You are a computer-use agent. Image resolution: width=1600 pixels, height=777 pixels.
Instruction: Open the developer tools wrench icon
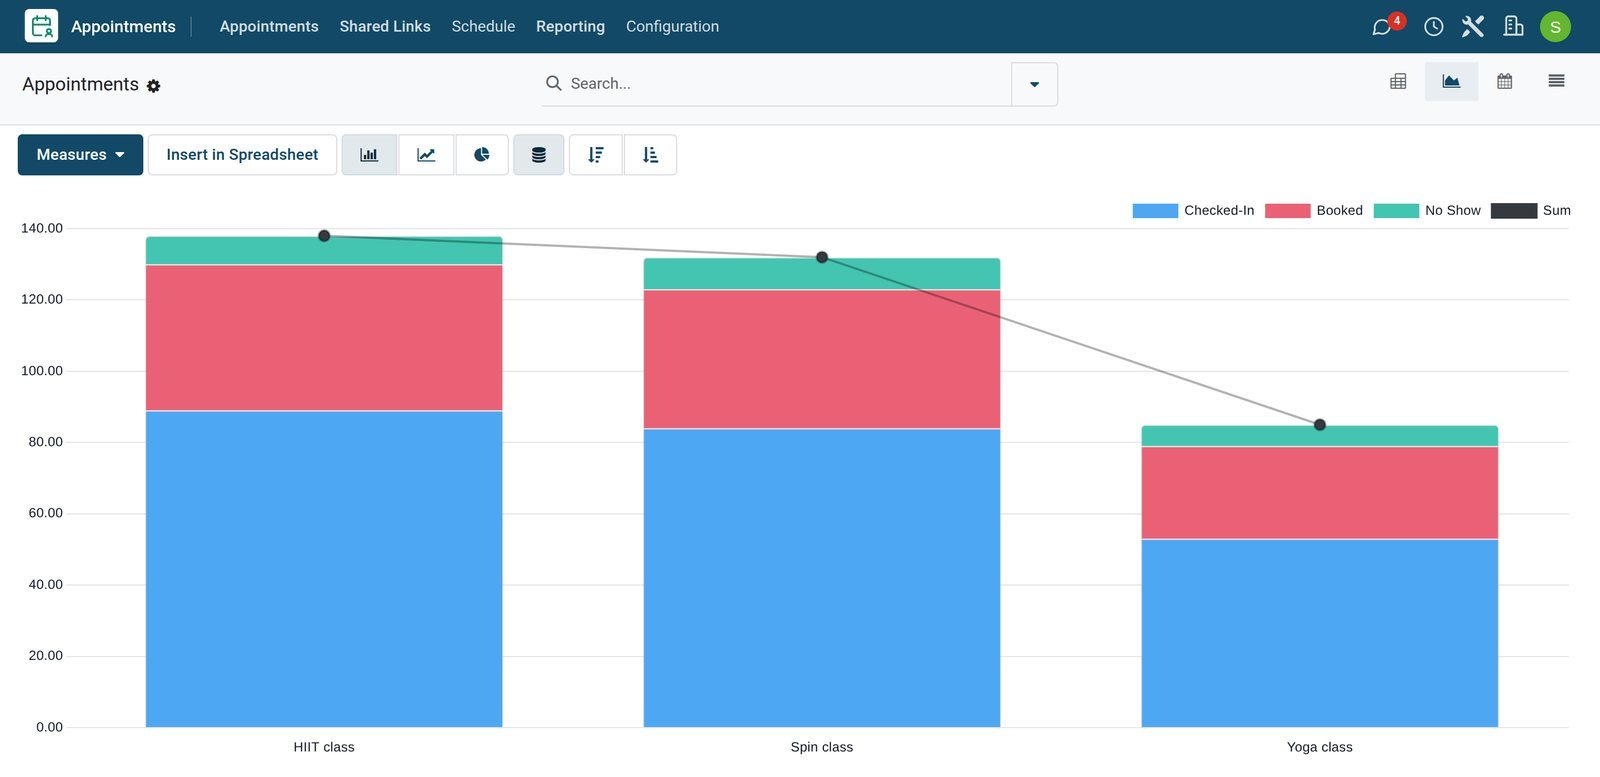click(x=1472, y=26)
